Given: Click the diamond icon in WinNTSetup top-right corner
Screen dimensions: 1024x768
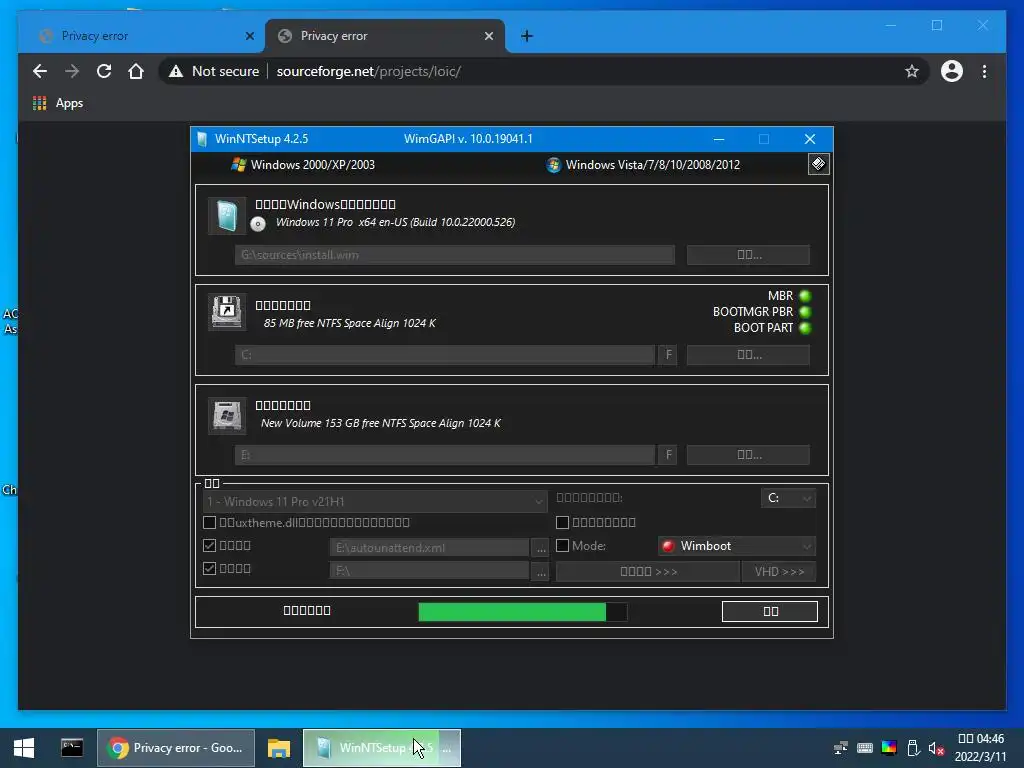Looking at the screenshot, I should [x=818, y=164].
